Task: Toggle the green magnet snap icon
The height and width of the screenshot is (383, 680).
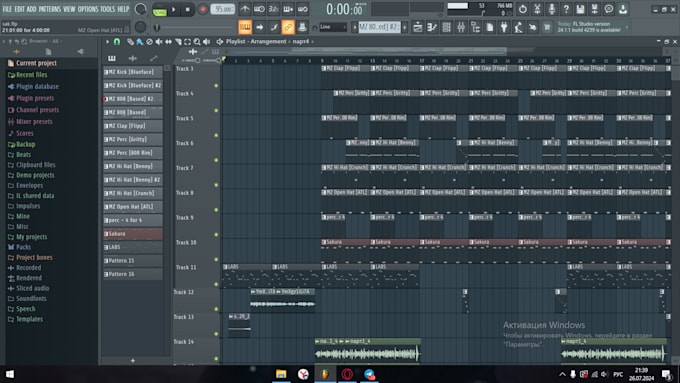Action: pos(117,42)
